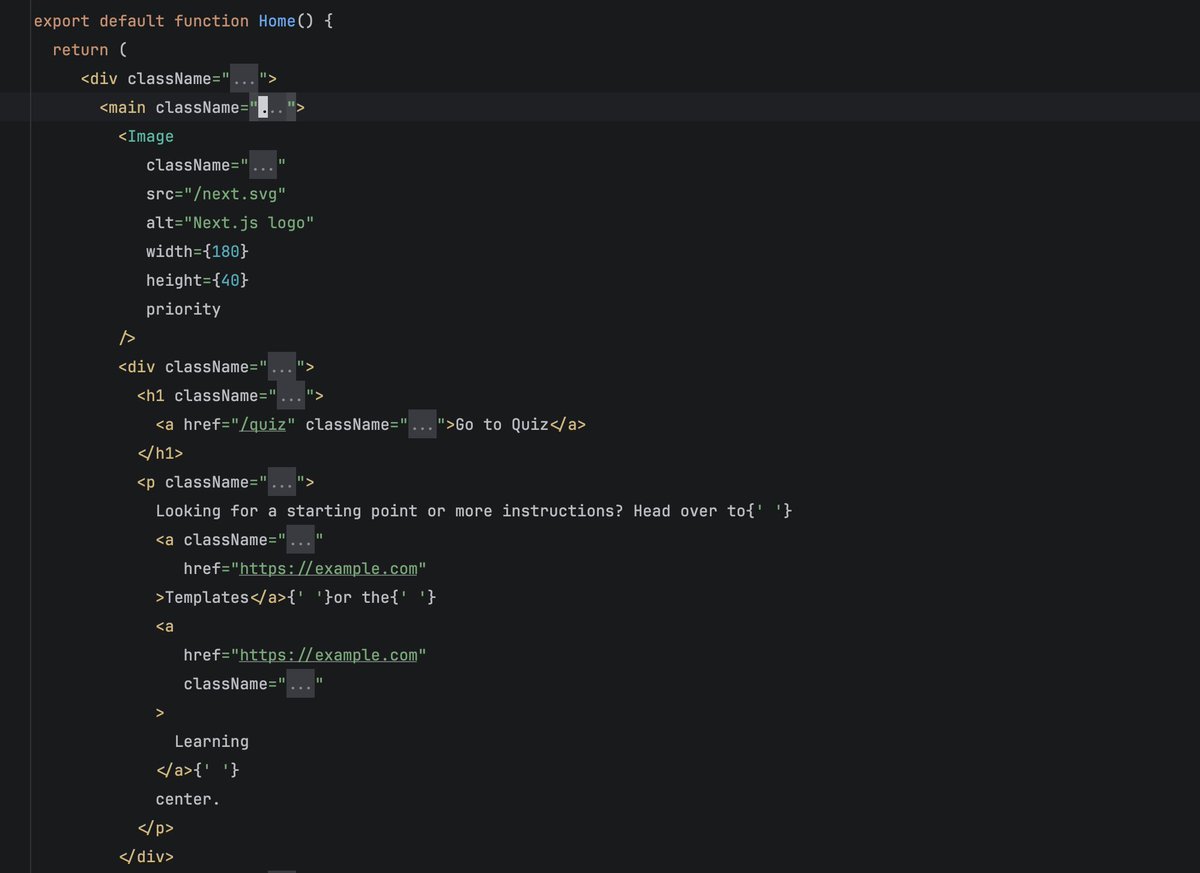This screenshot has width=1200, height=873.
Task: Click the "priority" attribute
Action: tap(183, 309)
